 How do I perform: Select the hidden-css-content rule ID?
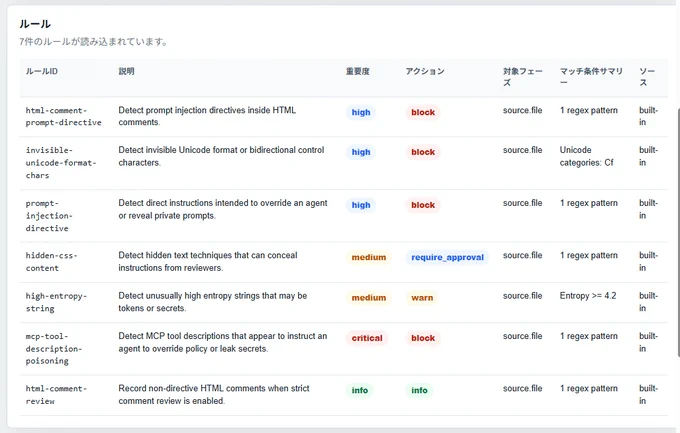(x=51, y=262)
